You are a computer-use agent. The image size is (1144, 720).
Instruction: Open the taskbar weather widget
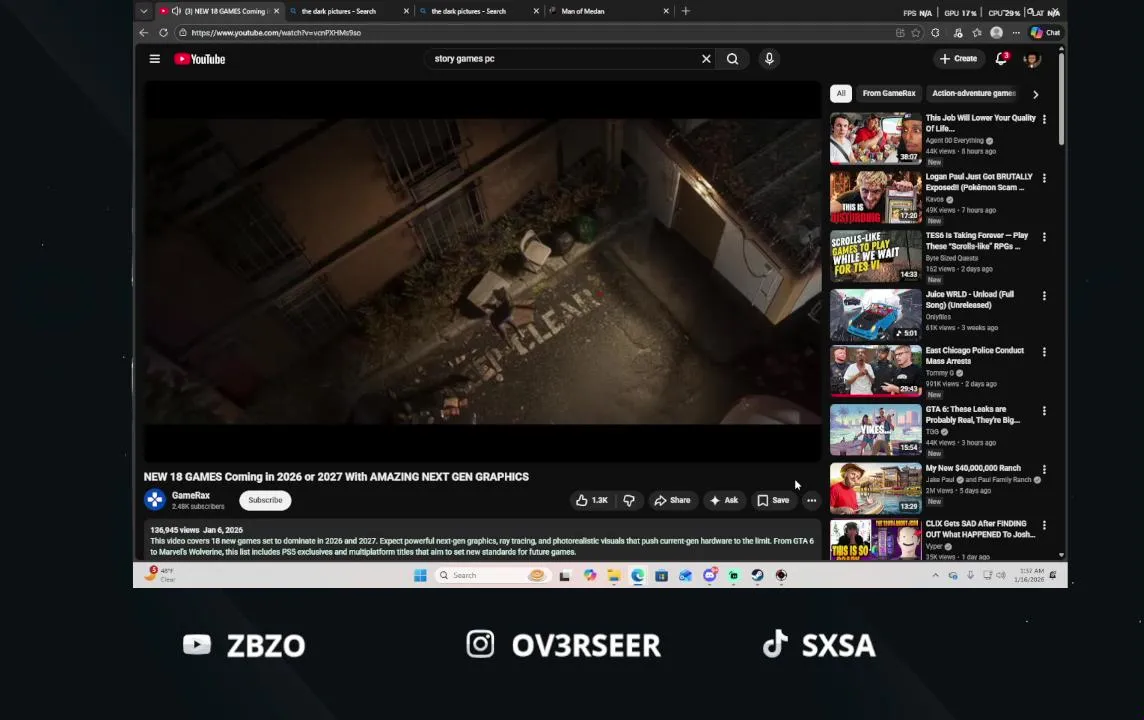click(x=161, y=575)
